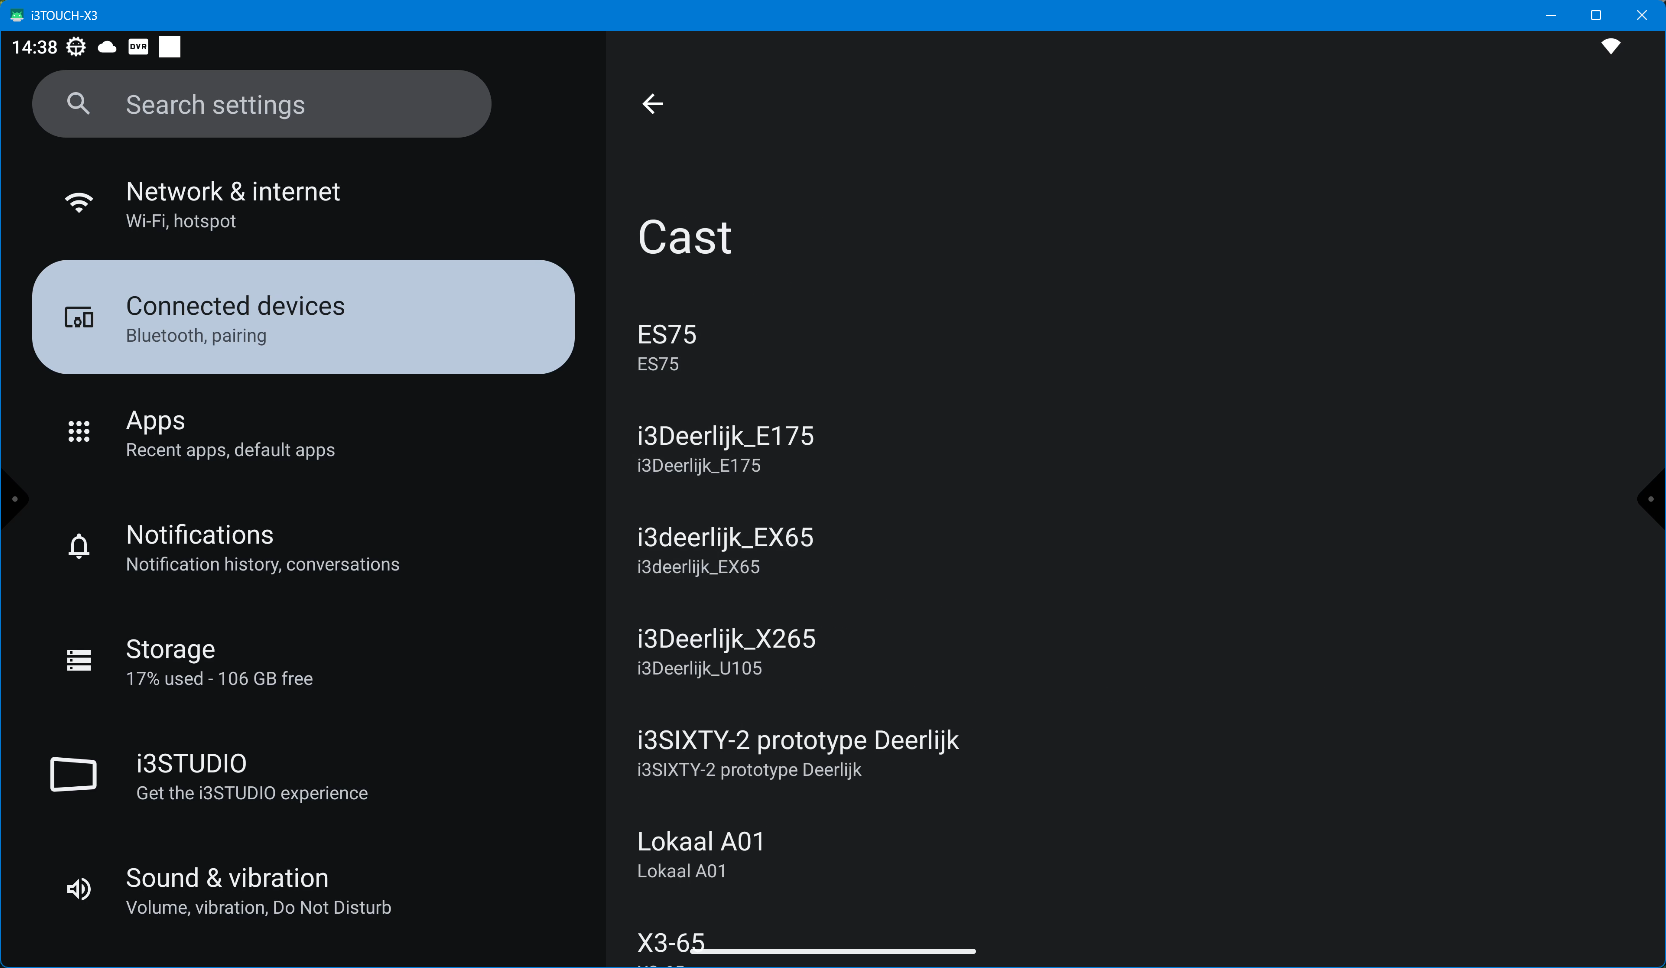Choose i3deerlijk_EX65 from the cast list

pos(725,550)
